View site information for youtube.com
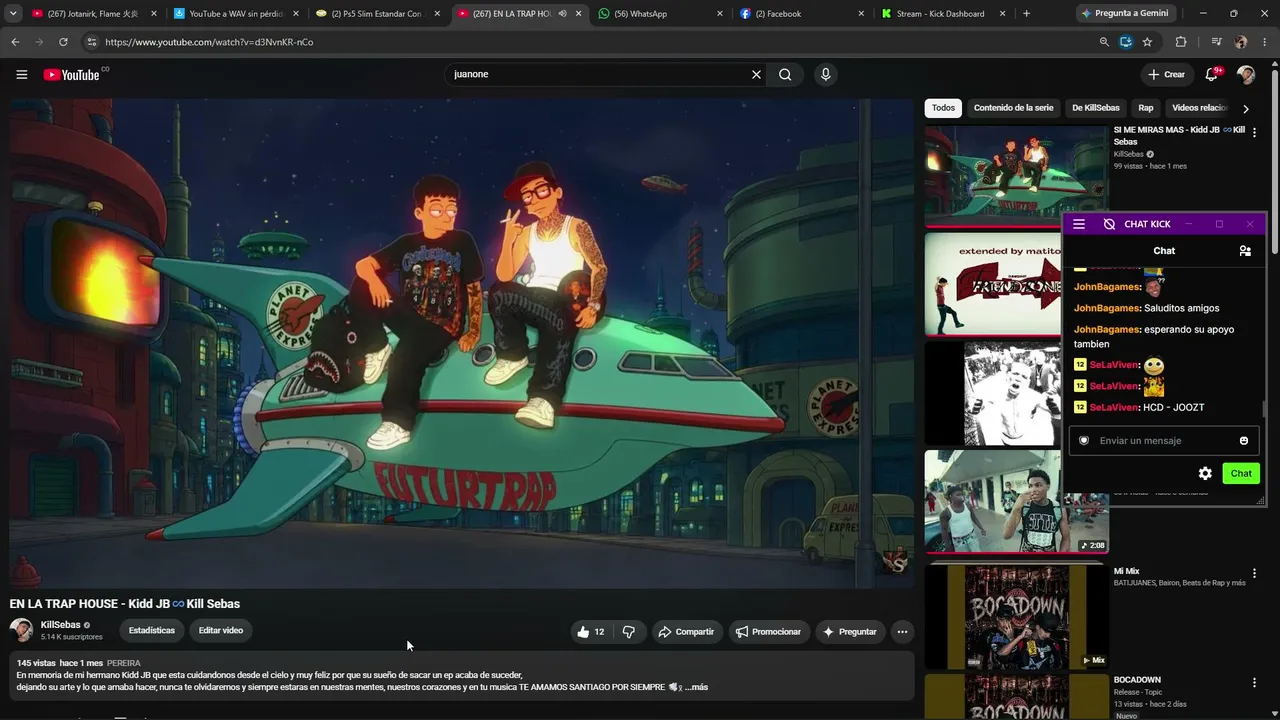The width and height of the screenshot is (1280, 720). coord(91,42)
